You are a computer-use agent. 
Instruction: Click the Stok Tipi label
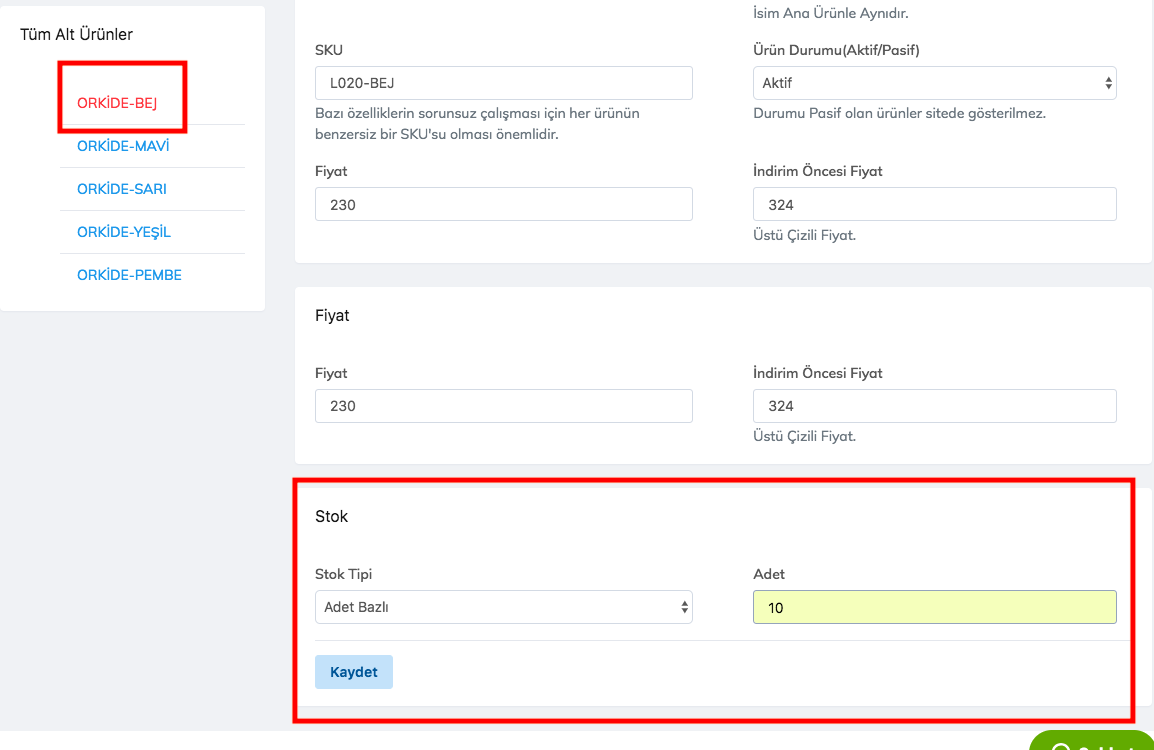(x=343, y=574)
